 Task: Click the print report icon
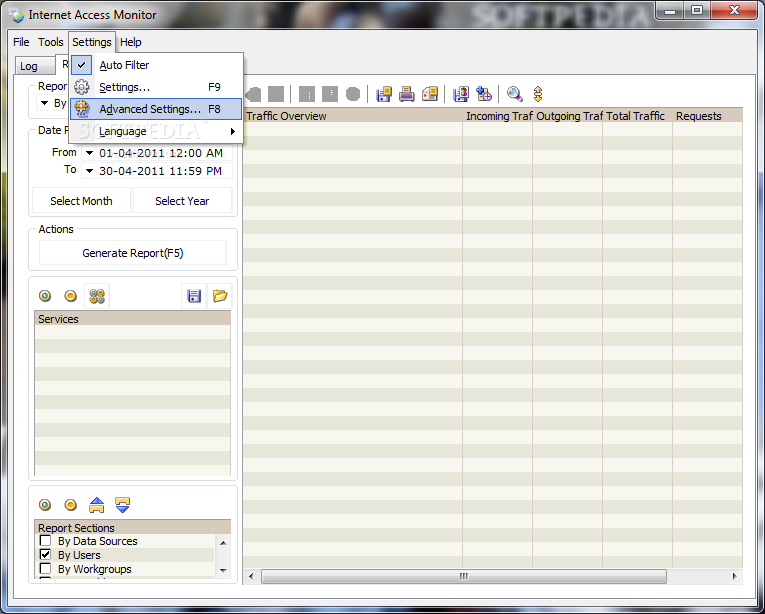(x=406, y=94)
